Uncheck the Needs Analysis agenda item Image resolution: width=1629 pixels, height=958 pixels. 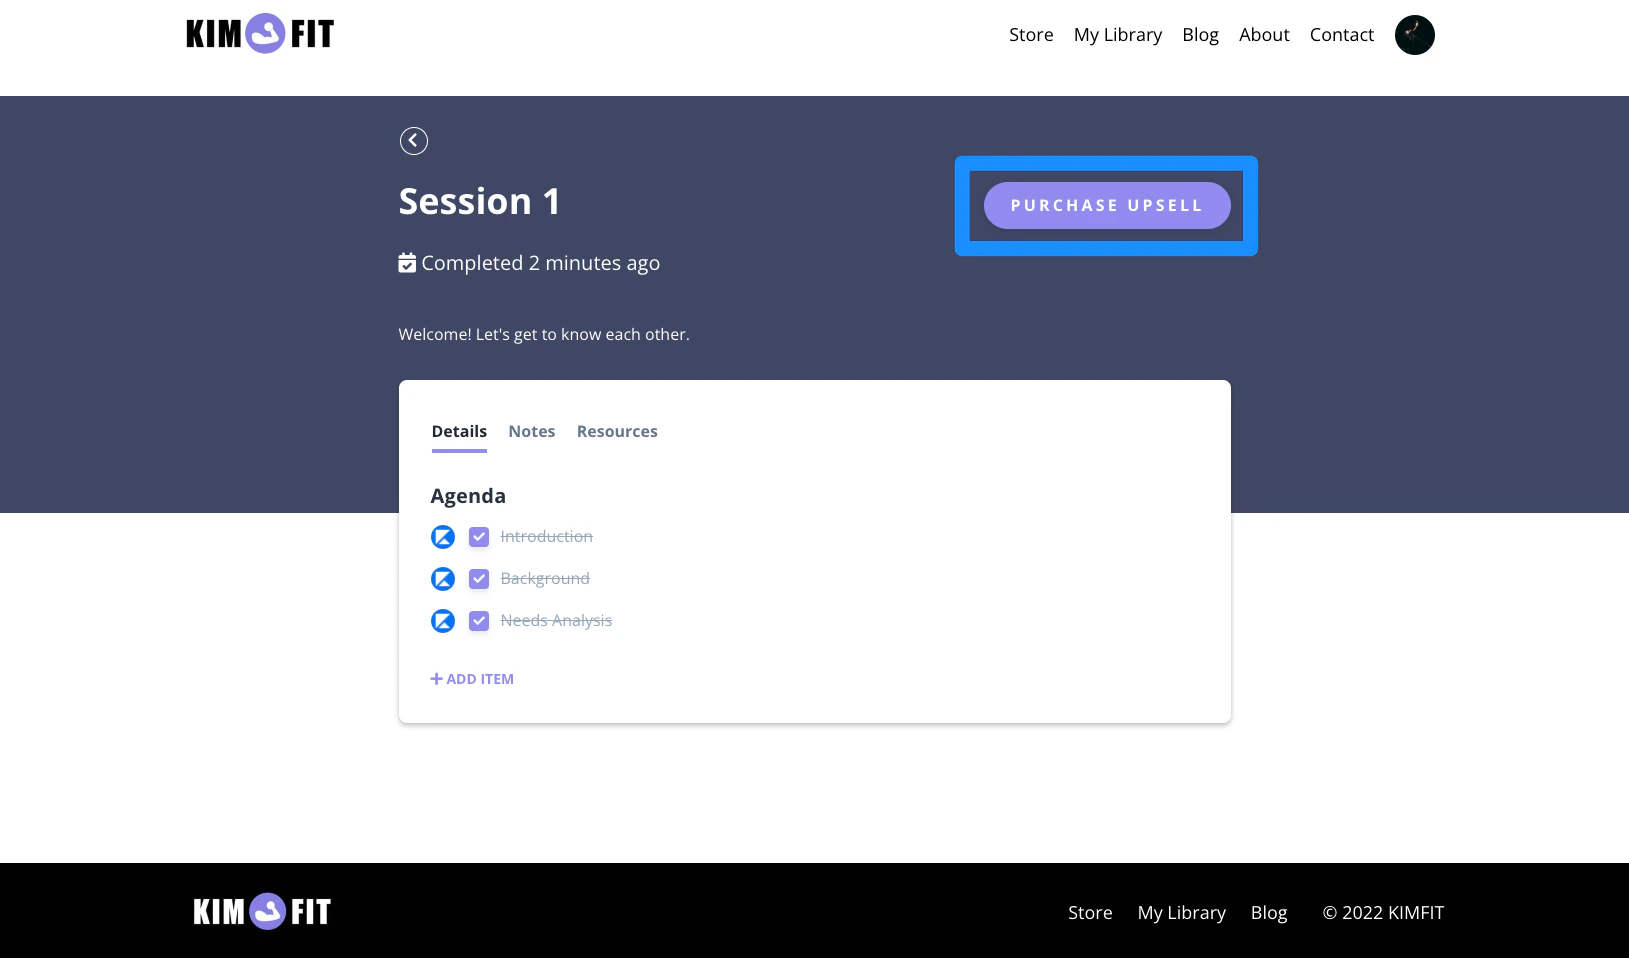coord(479,621)
